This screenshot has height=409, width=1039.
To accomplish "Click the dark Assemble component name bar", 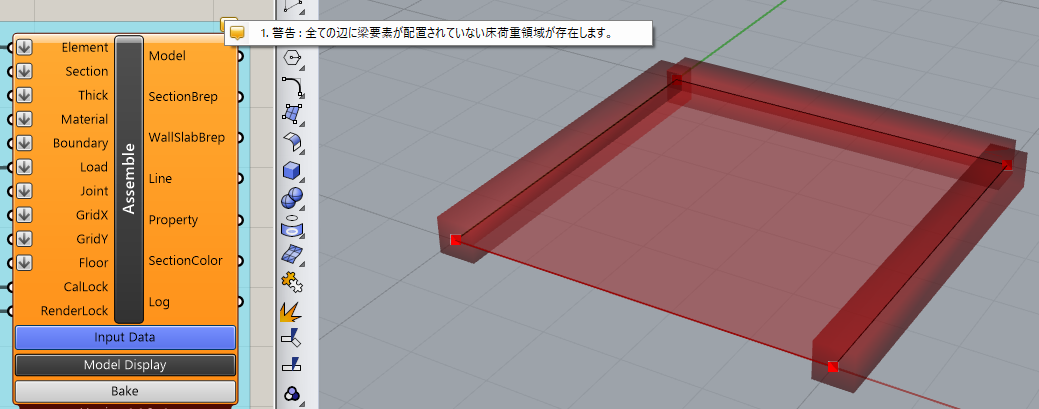I will click(x=129, y=180).
